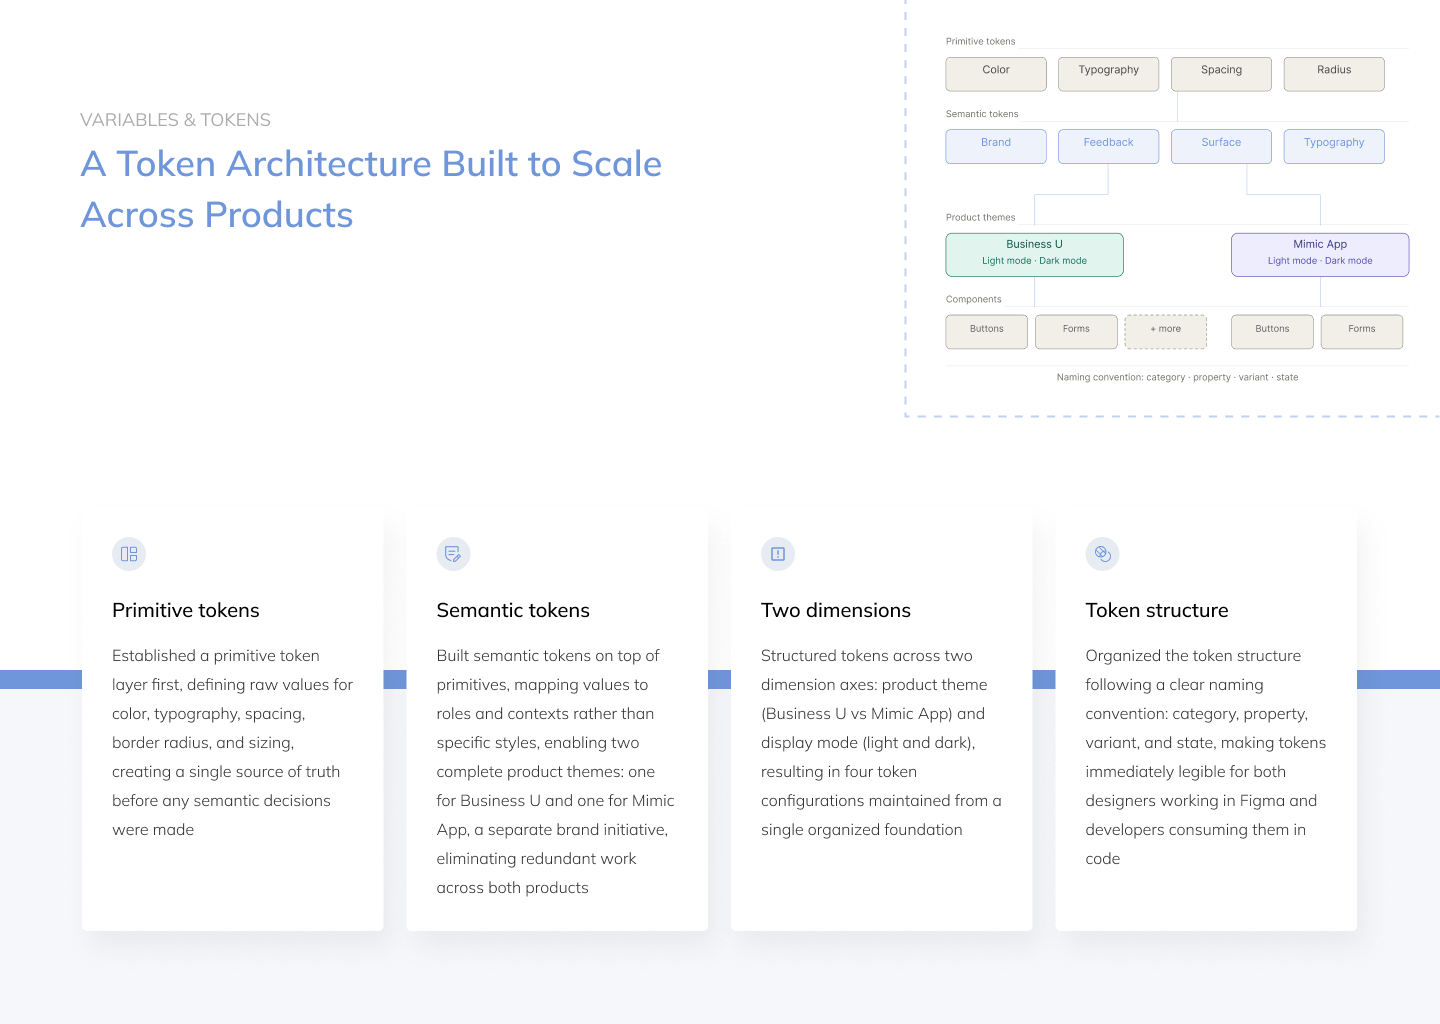The height and width of the screenshot is (1024, 1440).
Task: Click the Forms component under Mimic App
Action: click(1361, 331)
